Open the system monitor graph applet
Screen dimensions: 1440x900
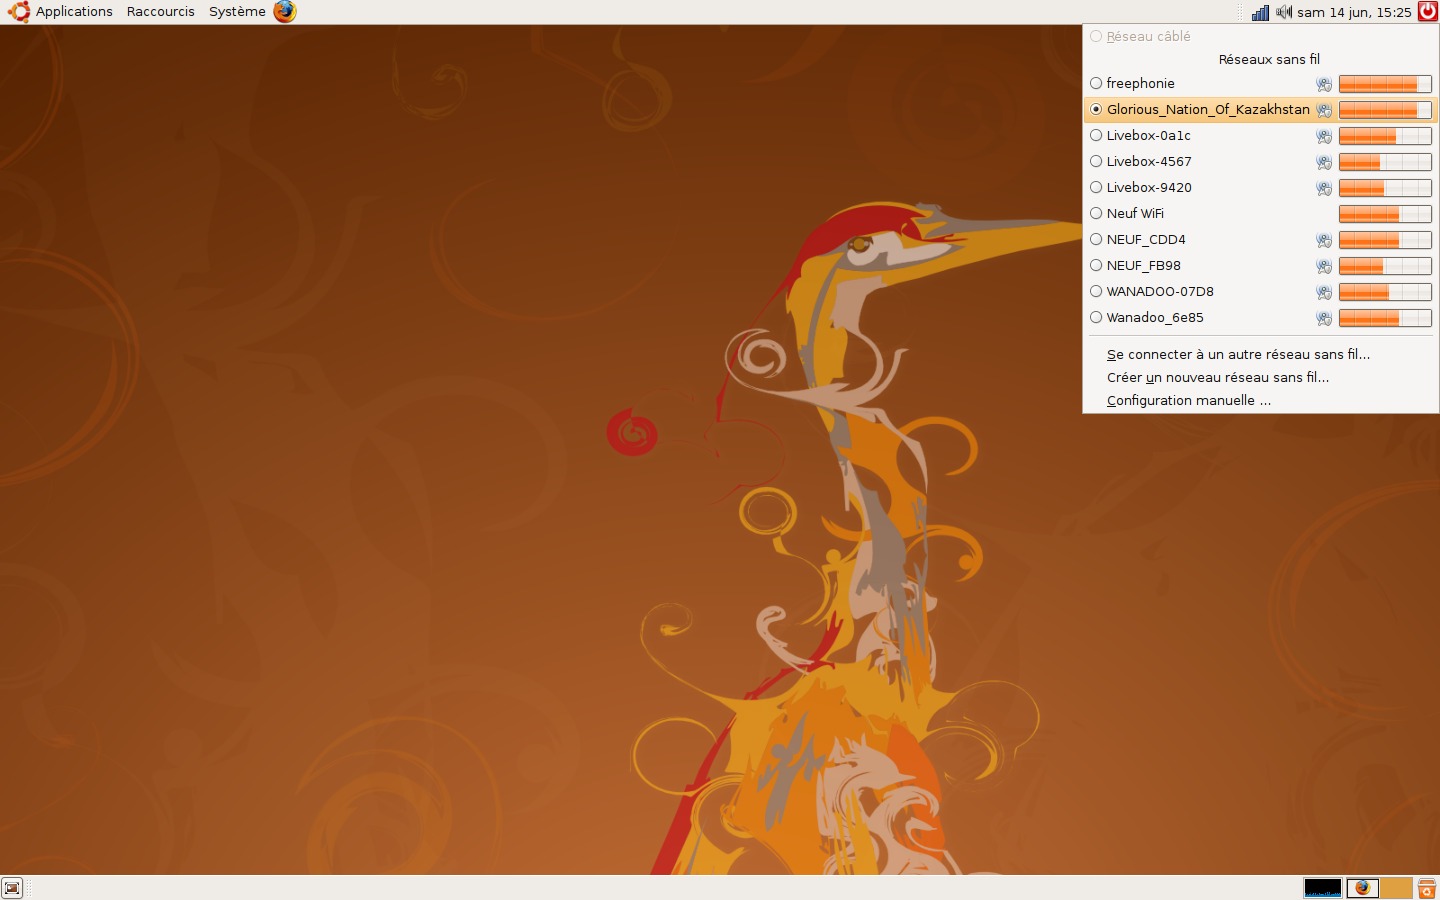click(1323, 888)
